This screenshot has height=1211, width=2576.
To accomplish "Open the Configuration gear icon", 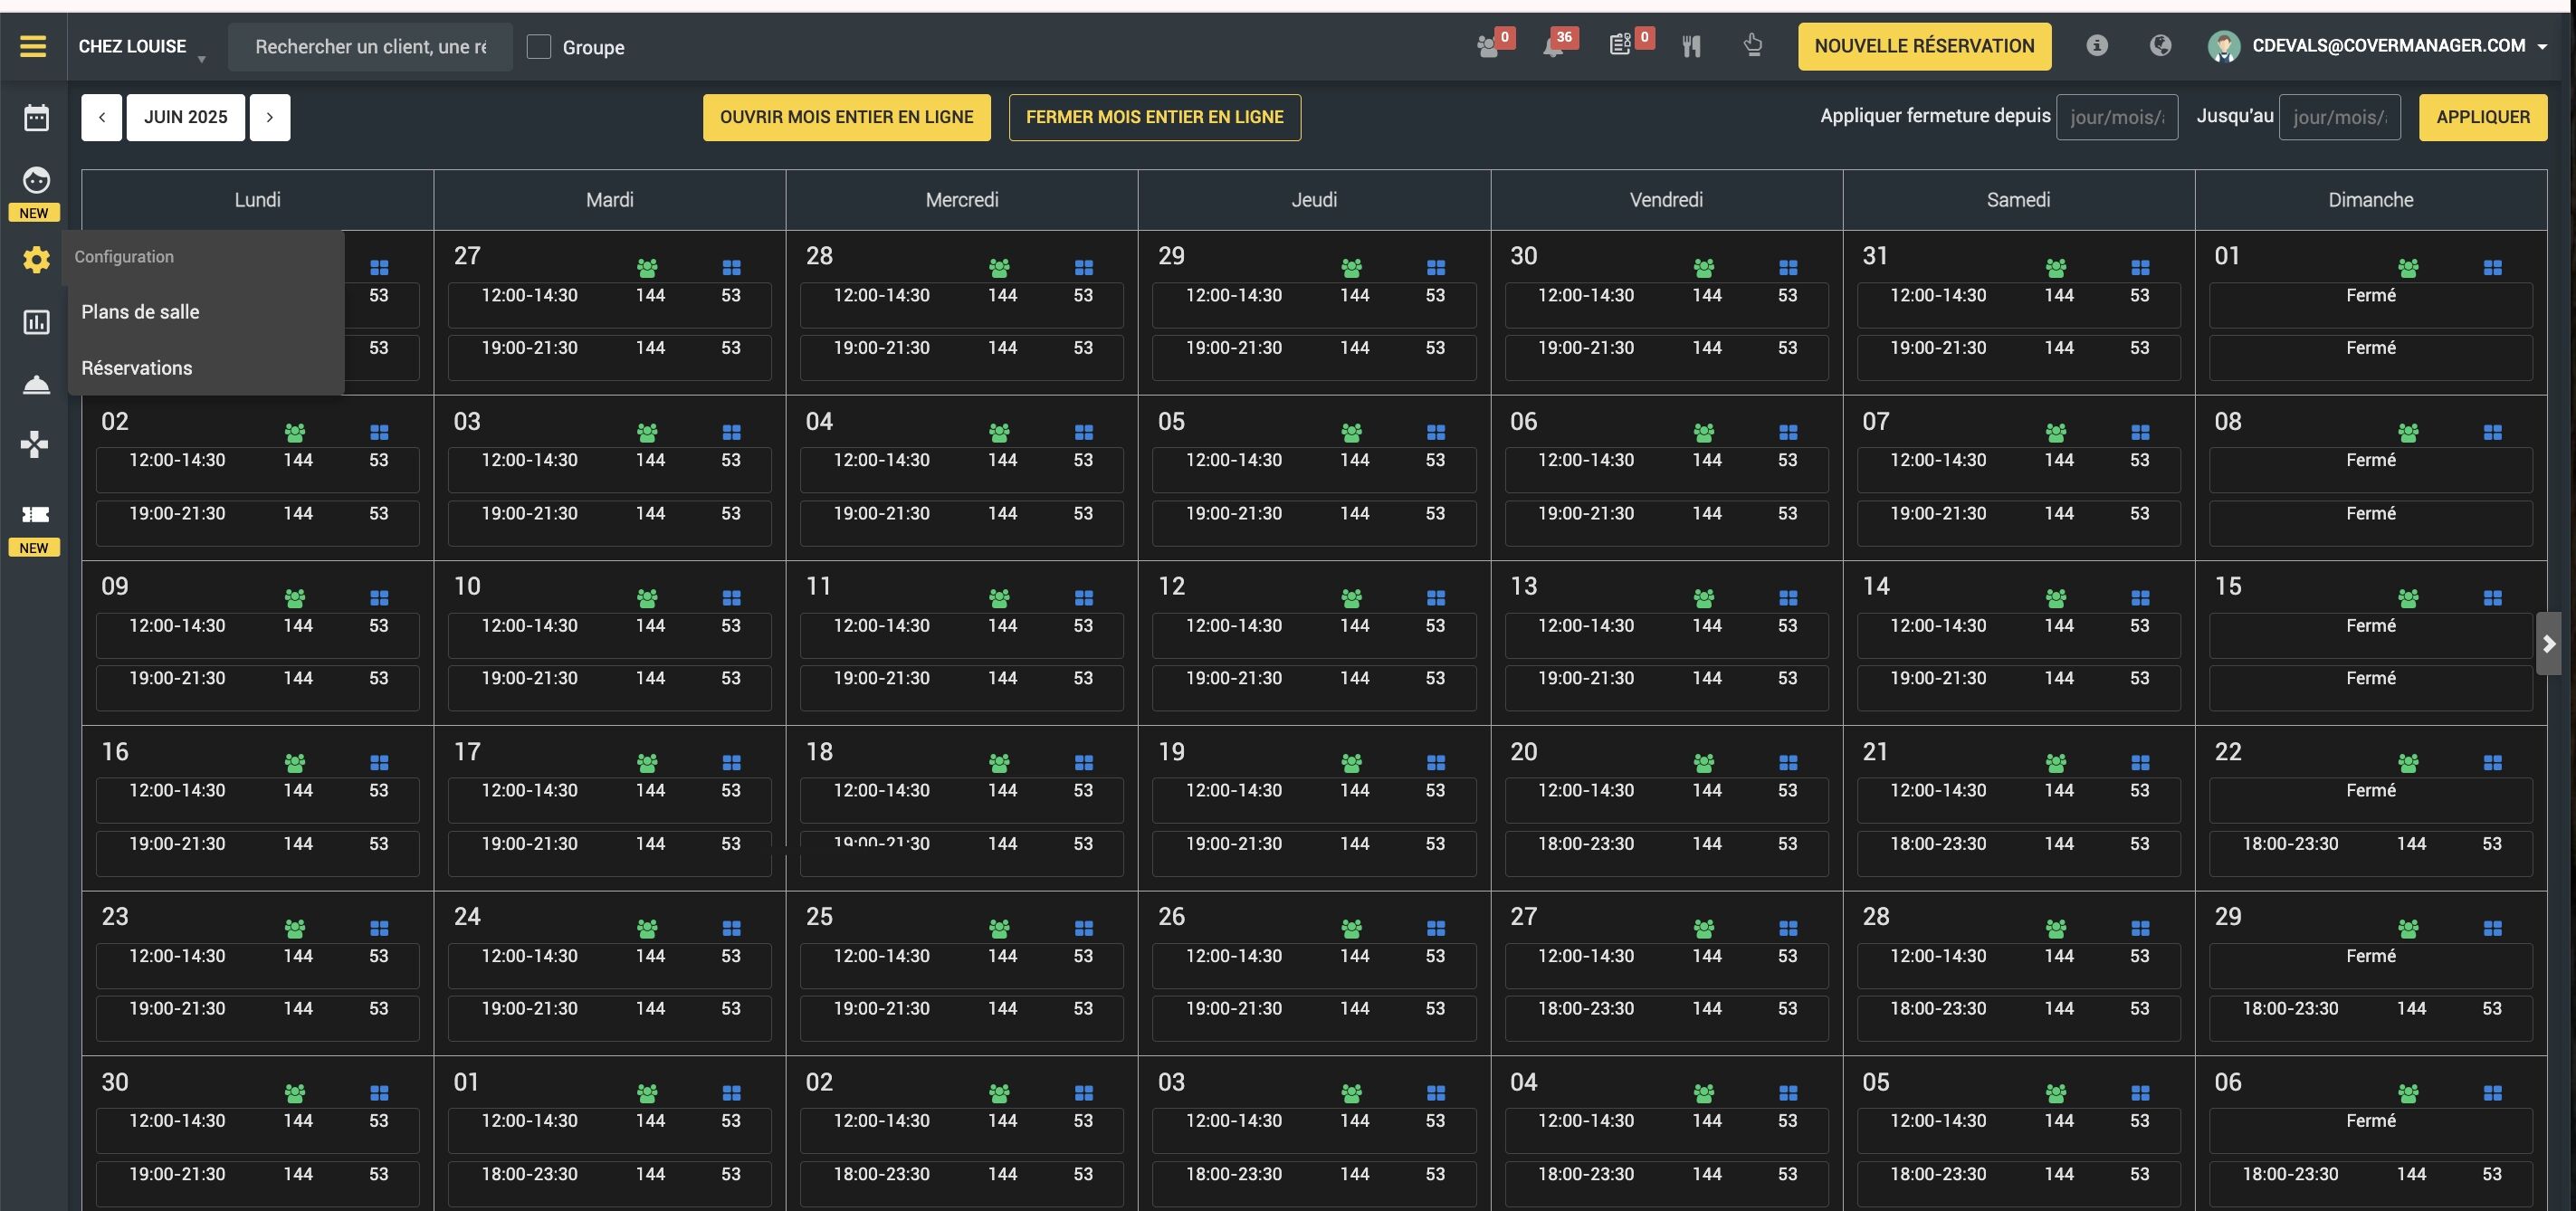I will tap(36, 260).
